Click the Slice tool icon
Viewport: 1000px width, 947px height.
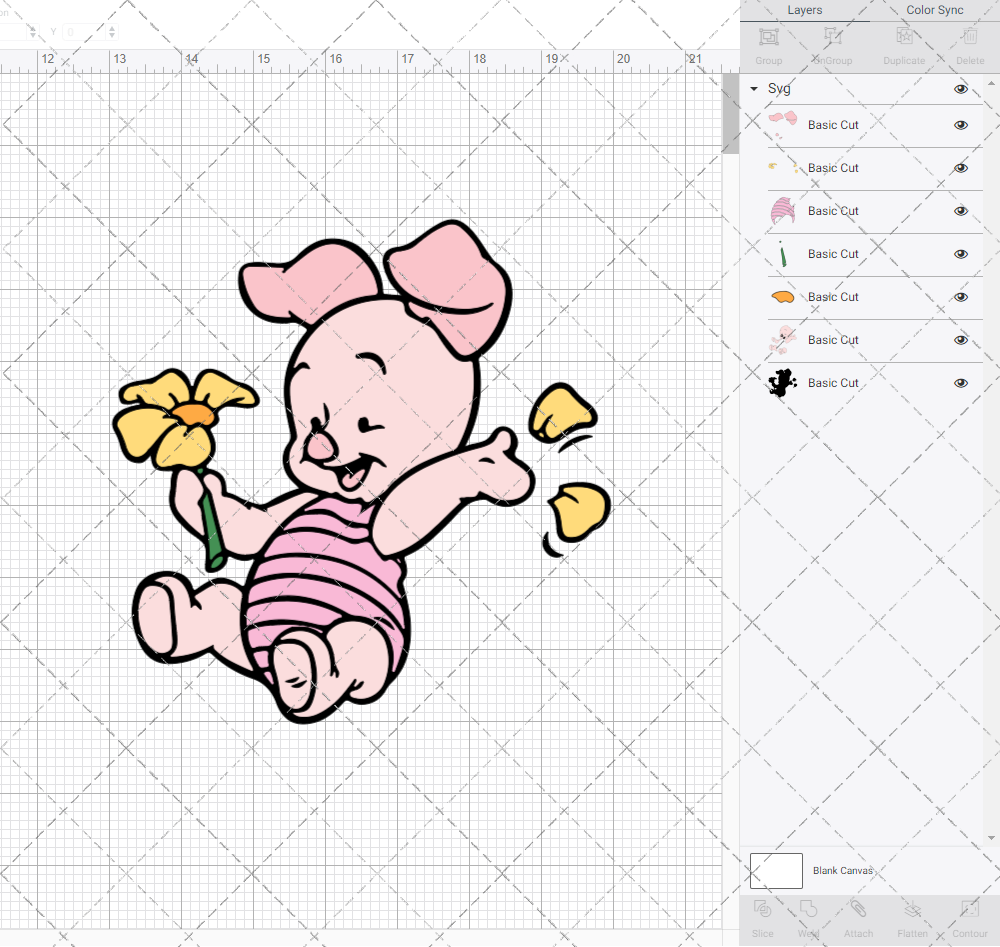click(x=762, y=909)
